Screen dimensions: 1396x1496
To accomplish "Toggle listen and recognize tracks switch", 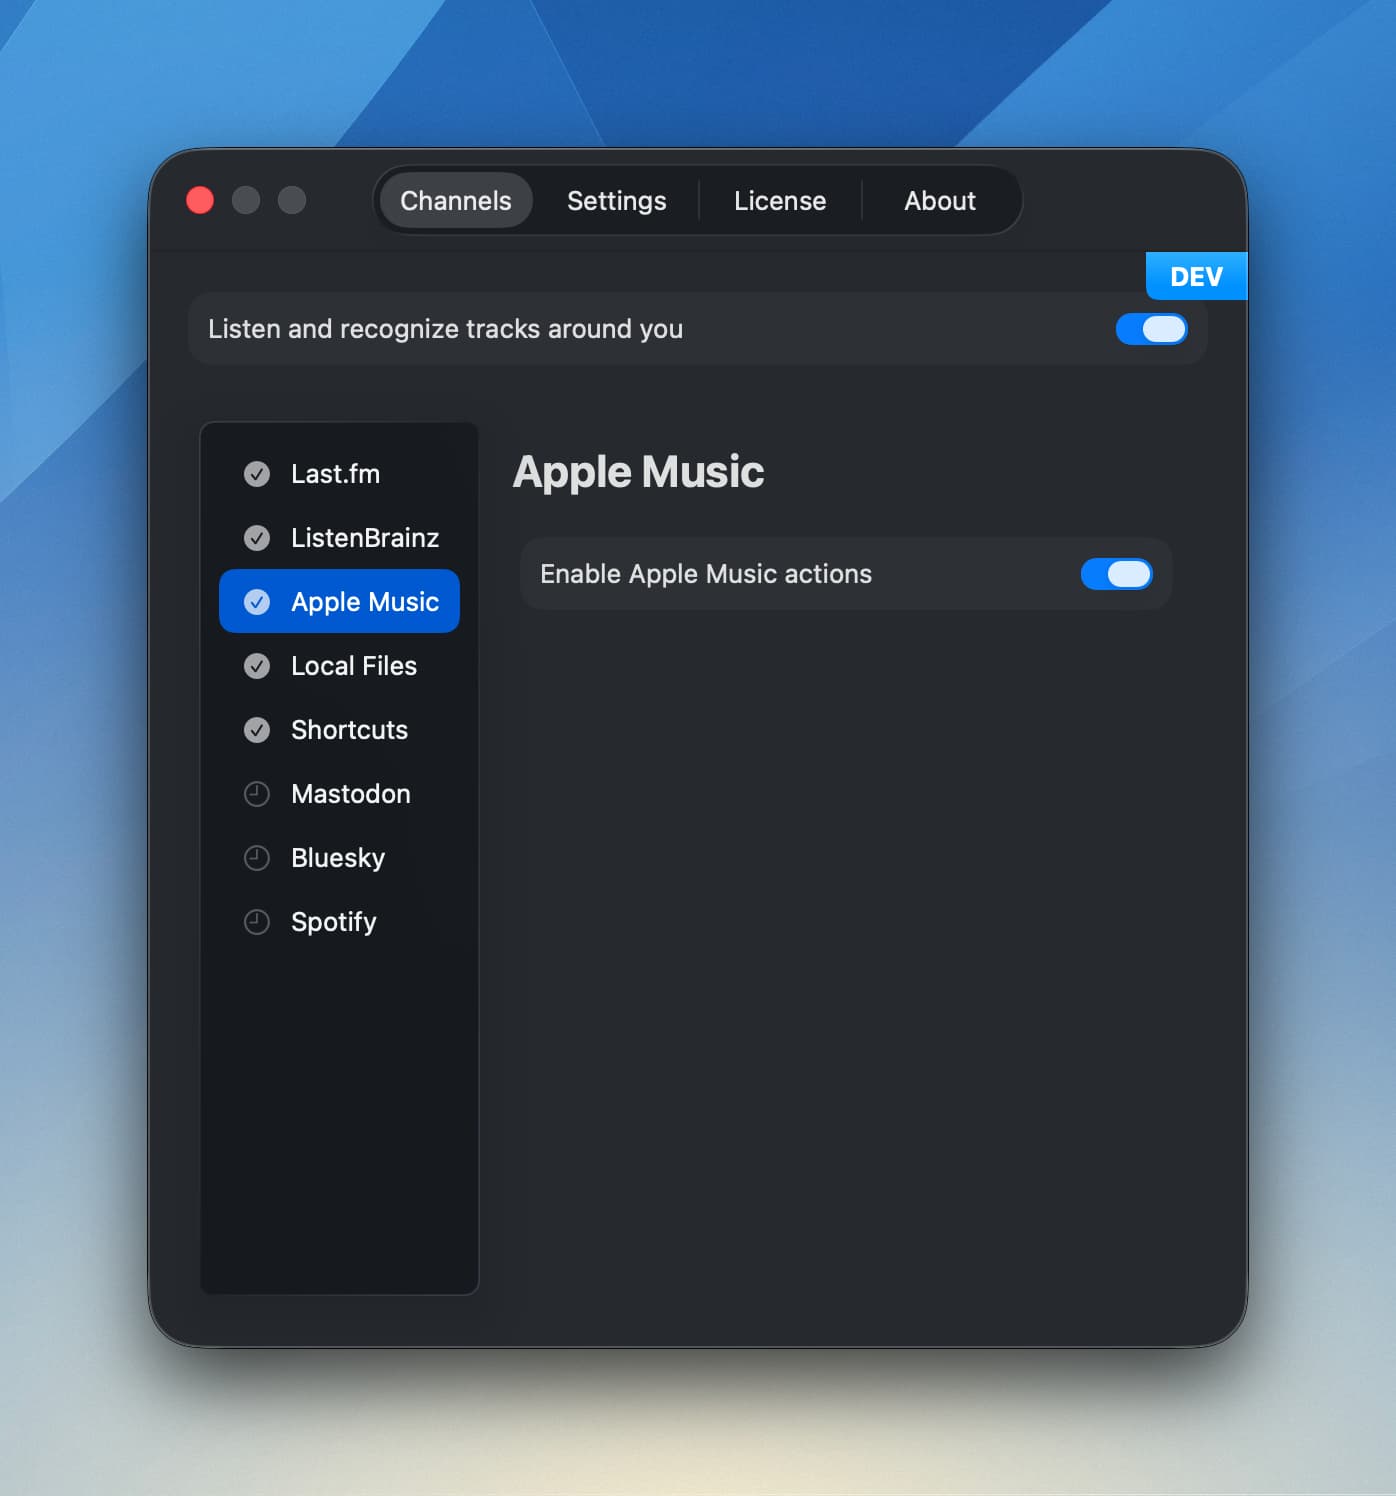I will pyautogui.click(x=1151, y=329).
